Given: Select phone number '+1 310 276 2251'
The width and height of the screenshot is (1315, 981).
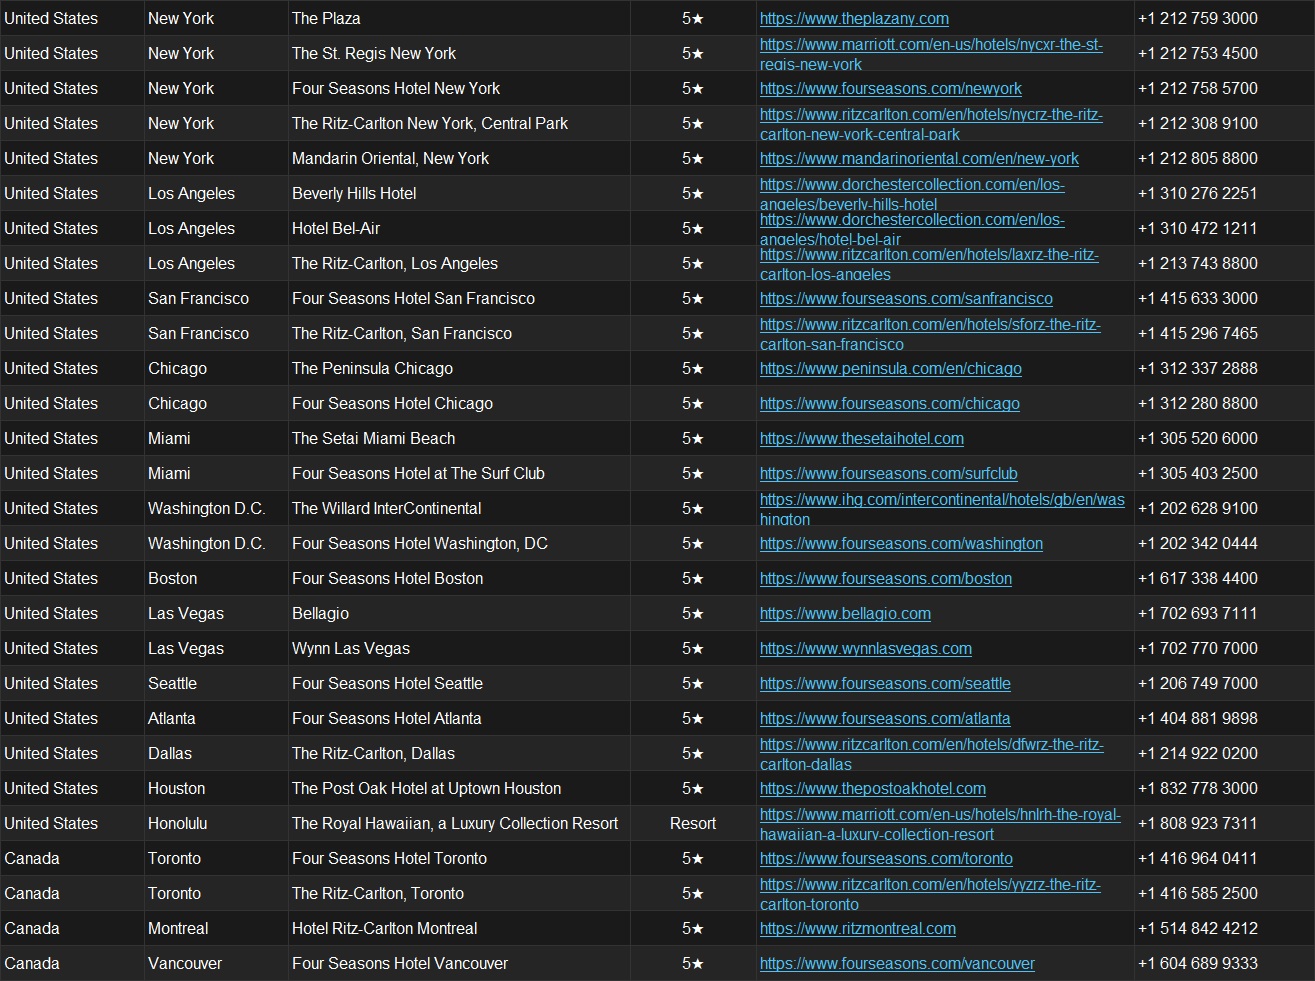Looking at the screenshot, I should pyautogui.click(x=1198, y=193).
